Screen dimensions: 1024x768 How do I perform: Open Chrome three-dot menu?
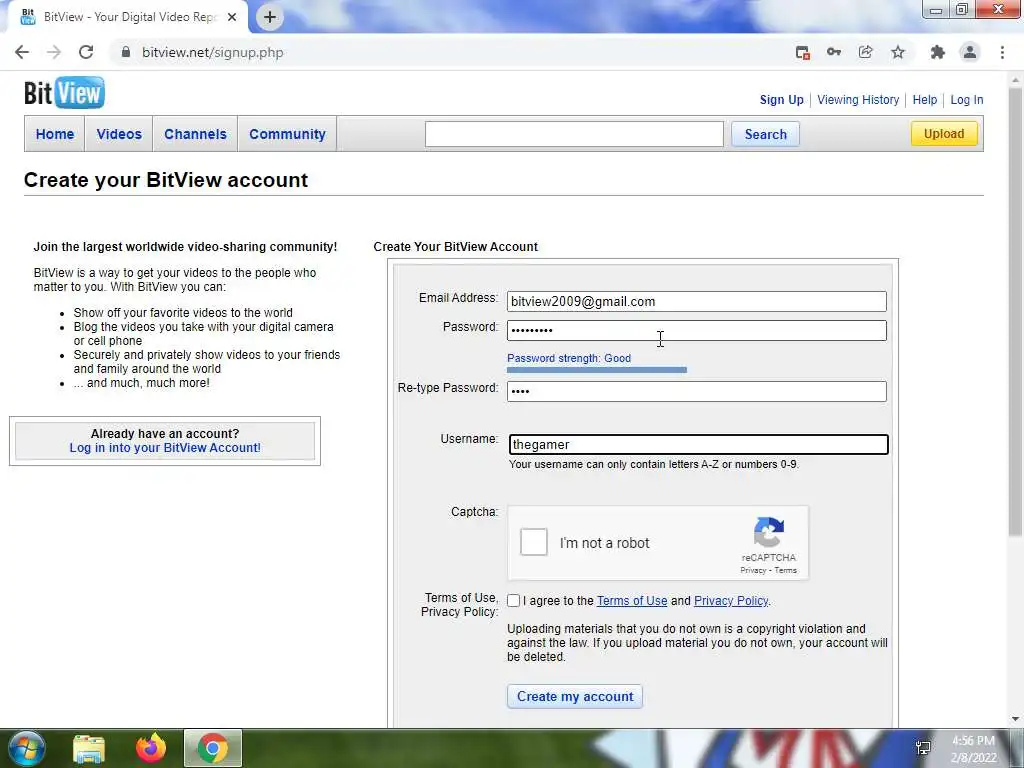point(1002,52)
